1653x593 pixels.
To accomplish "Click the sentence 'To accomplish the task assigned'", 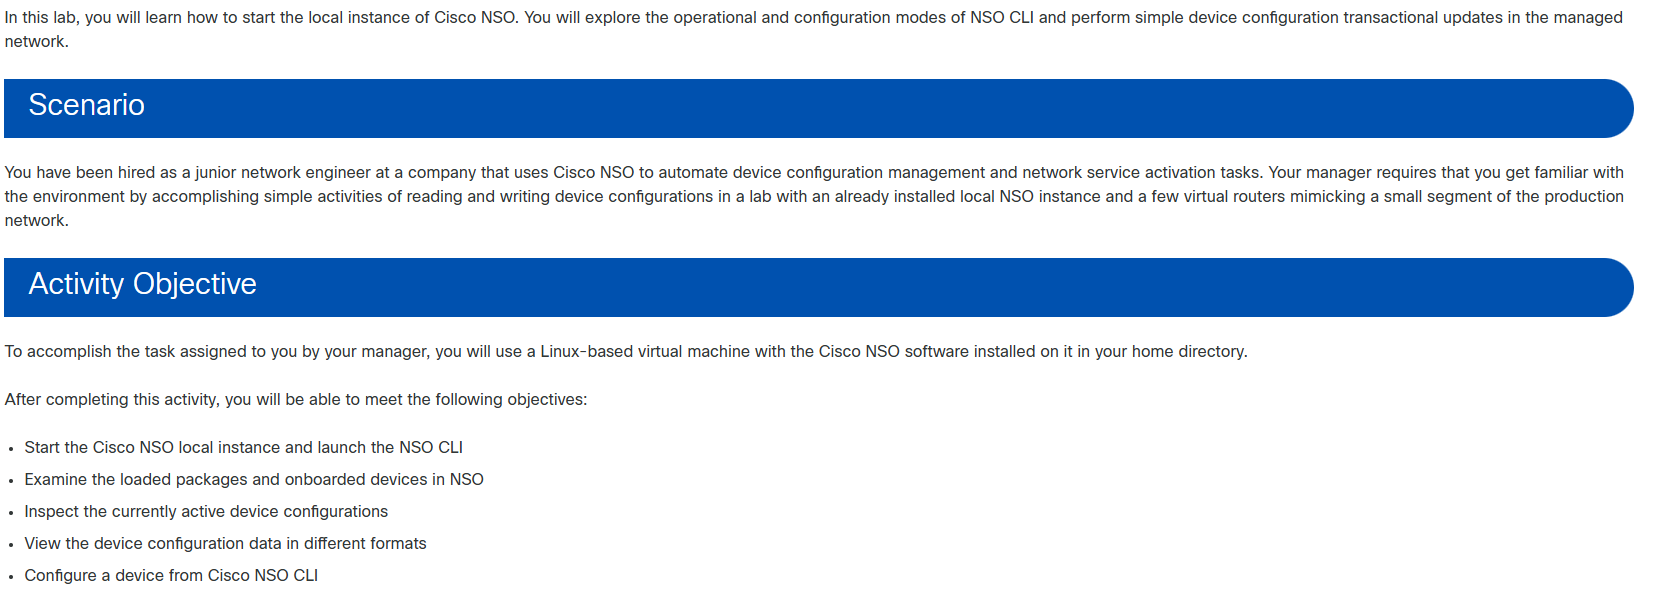I will pos(626,351).
